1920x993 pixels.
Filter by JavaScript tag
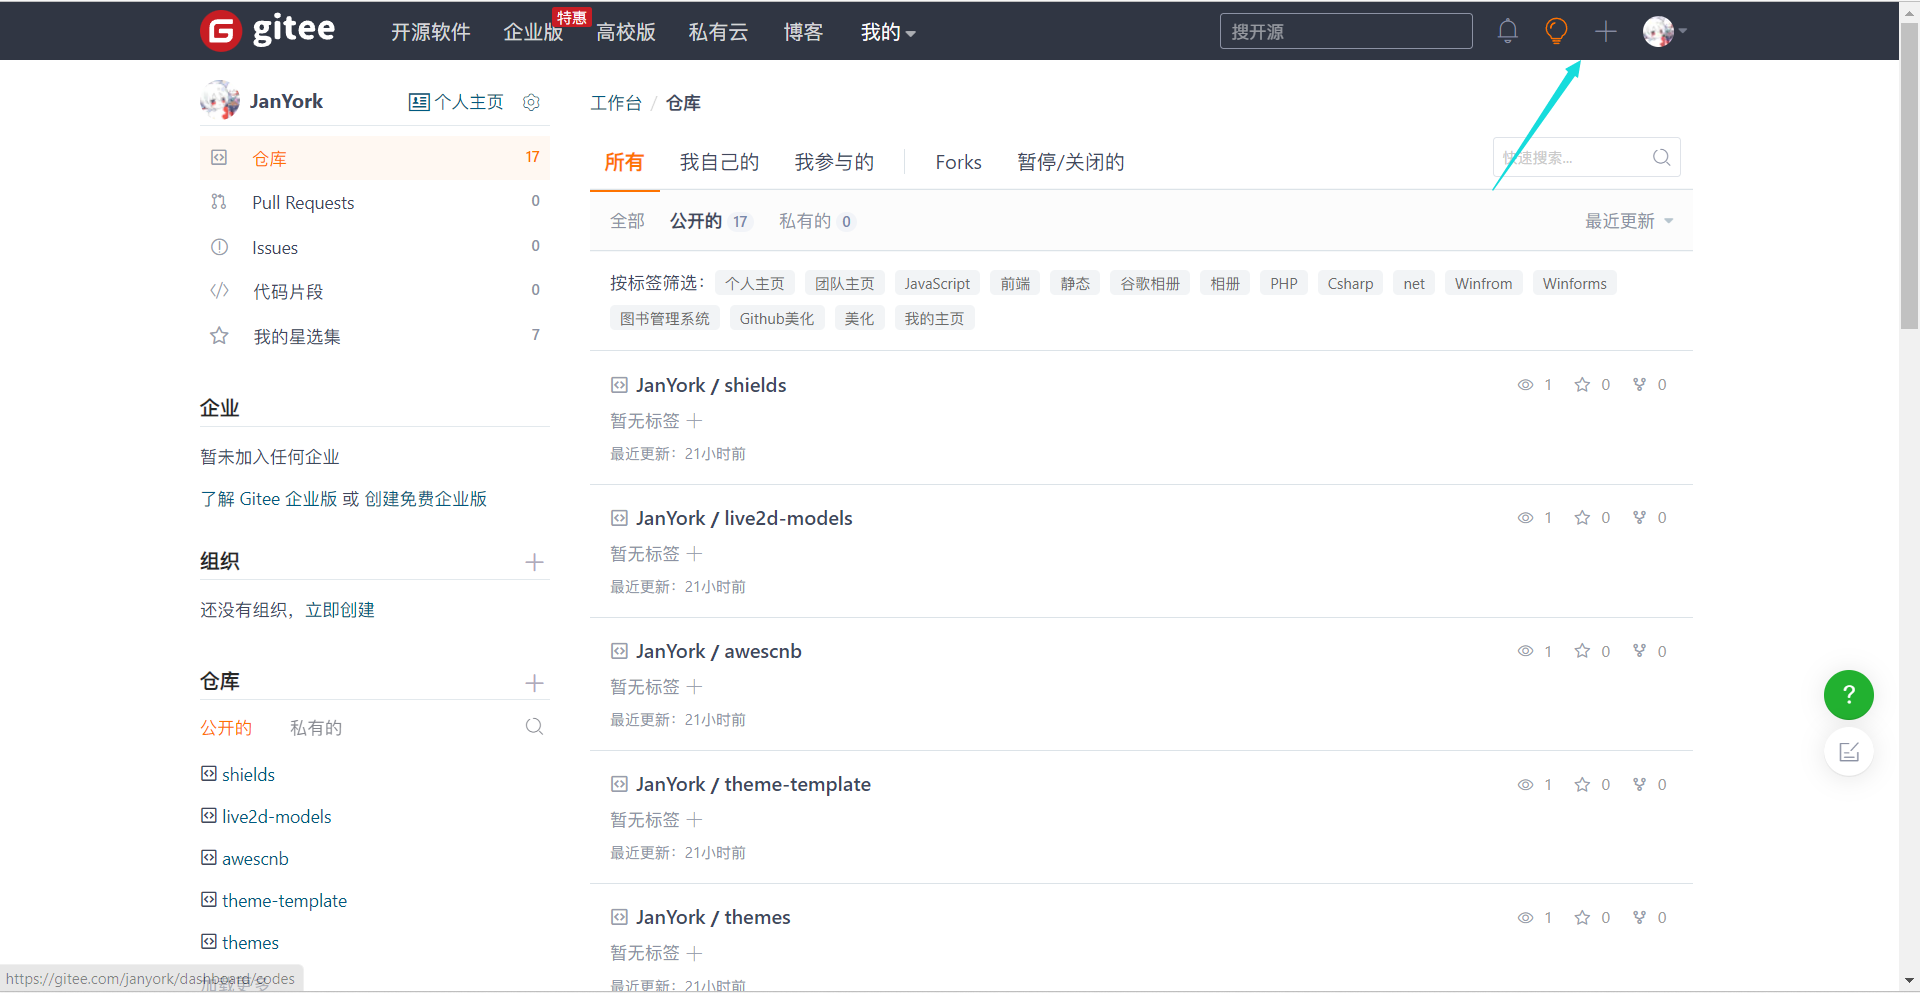(x=937, y=283)
